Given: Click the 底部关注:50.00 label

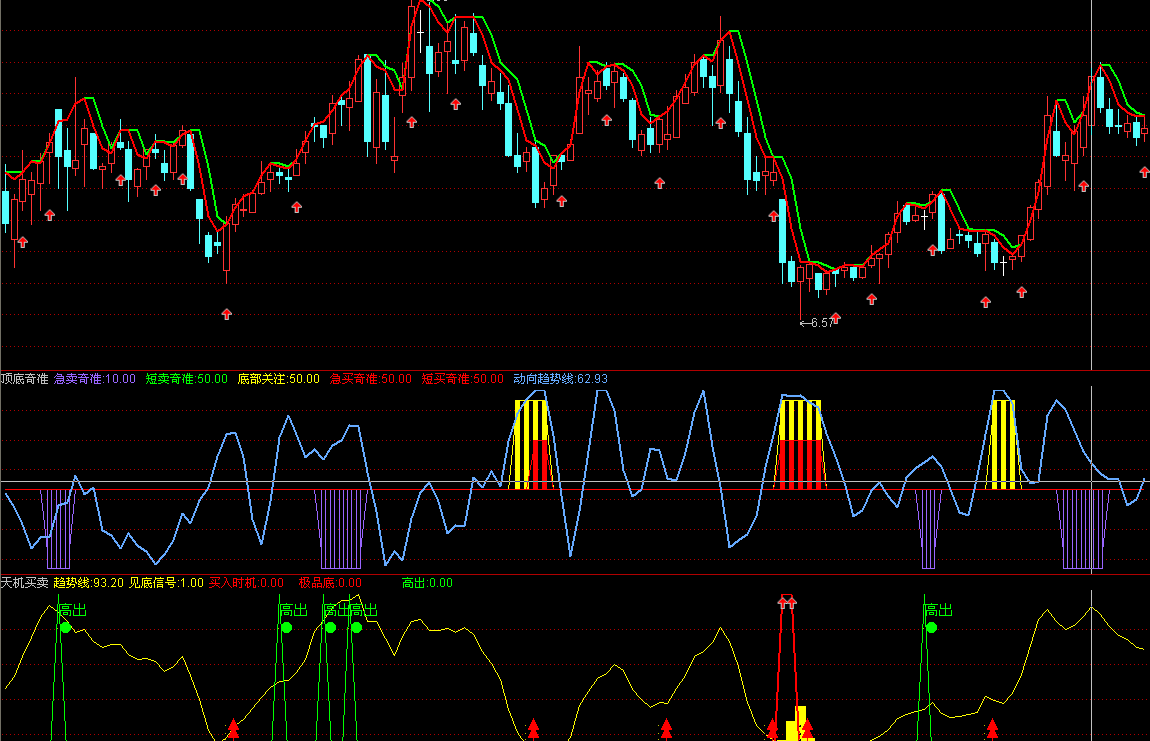Looking at the screenshot, I should coord(279,379).
